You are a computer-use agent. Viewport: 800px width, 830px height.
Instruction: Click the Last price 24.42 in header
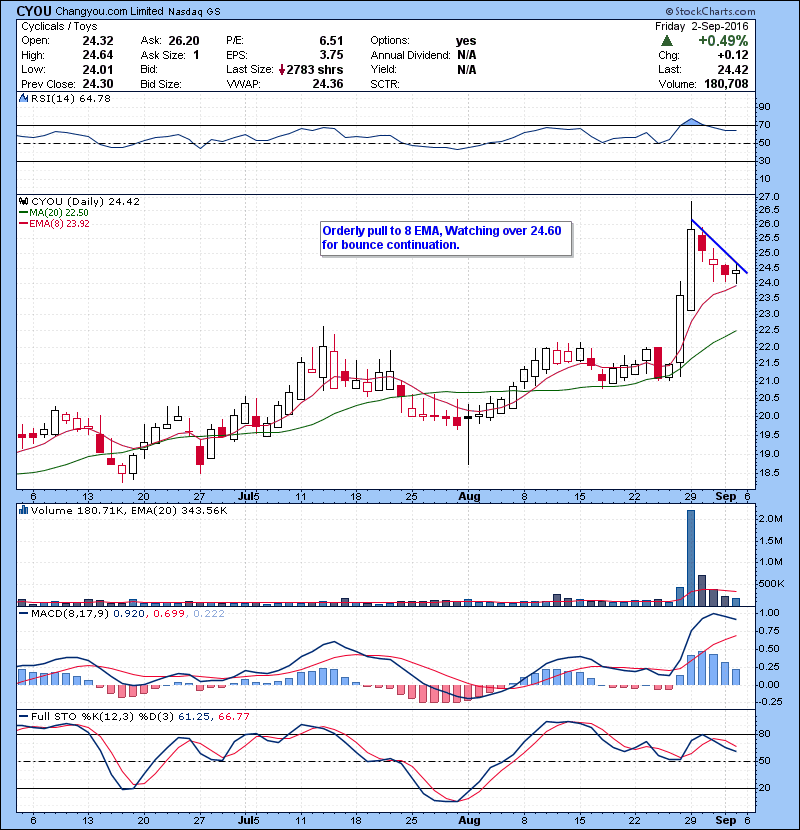coord(733,69)
